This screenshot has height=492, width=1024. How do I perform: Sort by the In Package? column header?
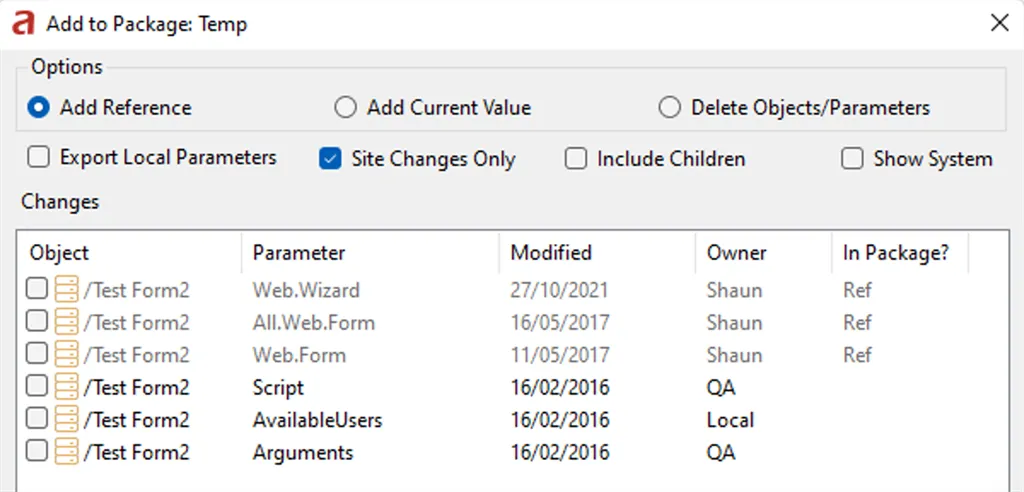pyautogui.click(x=895, y=253)
